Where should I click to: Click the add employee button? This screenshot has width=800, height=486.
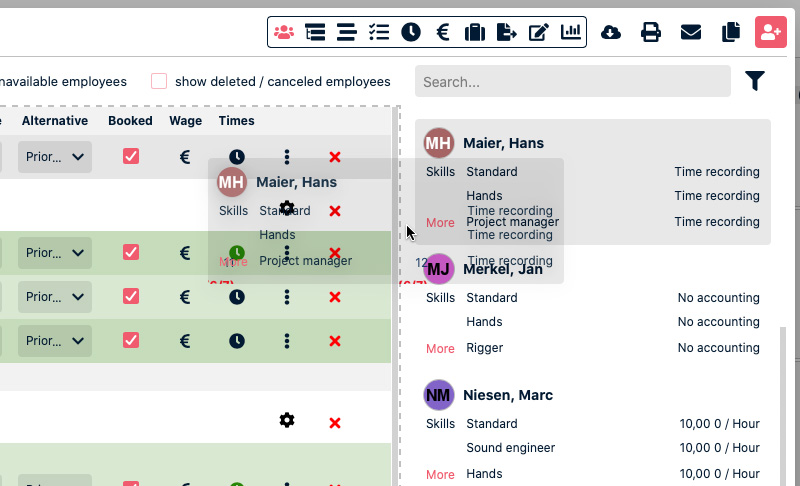click(x=771, y=32)
